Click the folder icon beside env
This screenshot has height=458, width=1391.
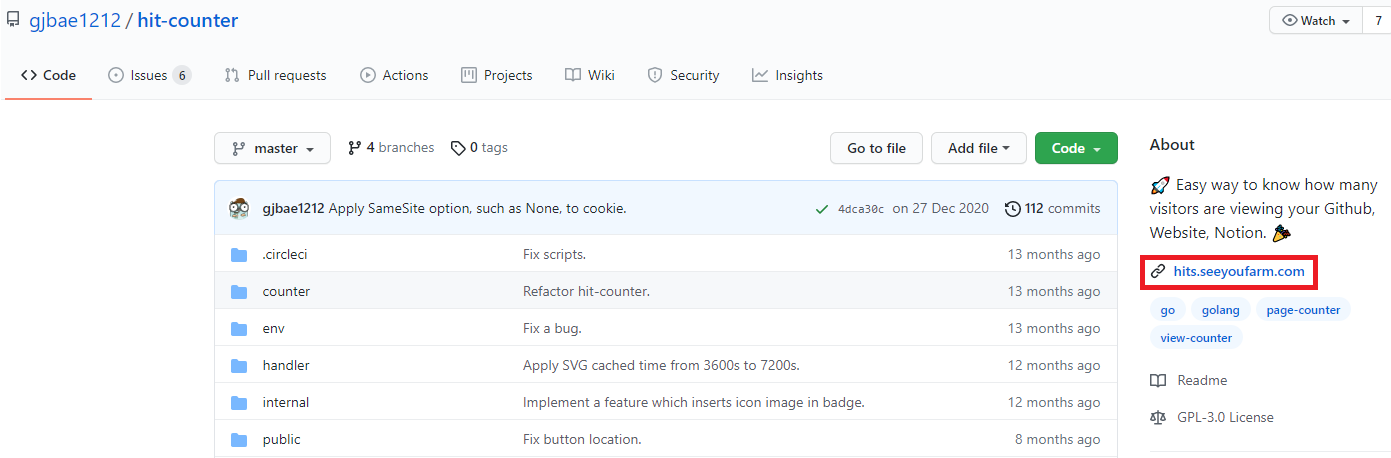(x=239, y=328)
